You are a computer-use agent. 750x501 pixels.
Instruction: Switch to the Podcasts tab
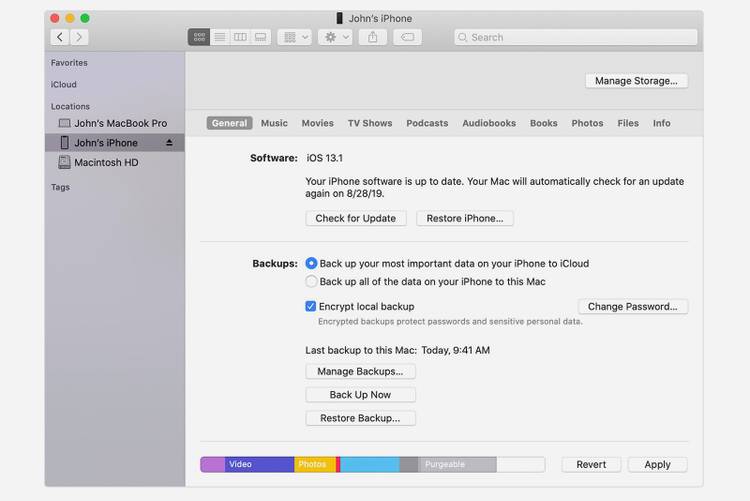[427, 123]
